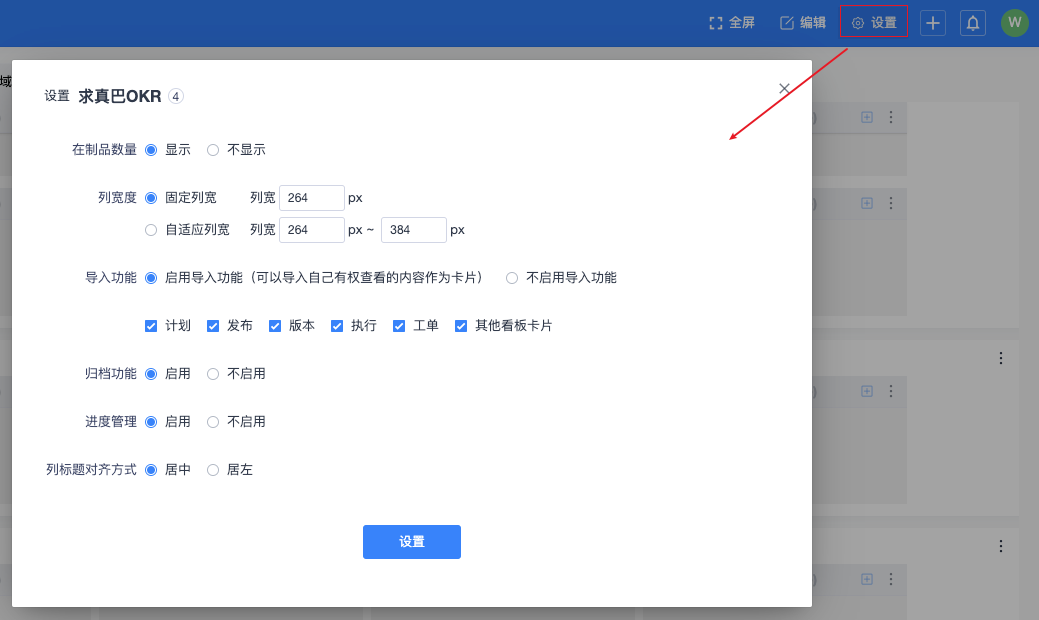
Task: Uncheck the 版本 checkbox
Action: pyautogui.click(x=275, y=326)
